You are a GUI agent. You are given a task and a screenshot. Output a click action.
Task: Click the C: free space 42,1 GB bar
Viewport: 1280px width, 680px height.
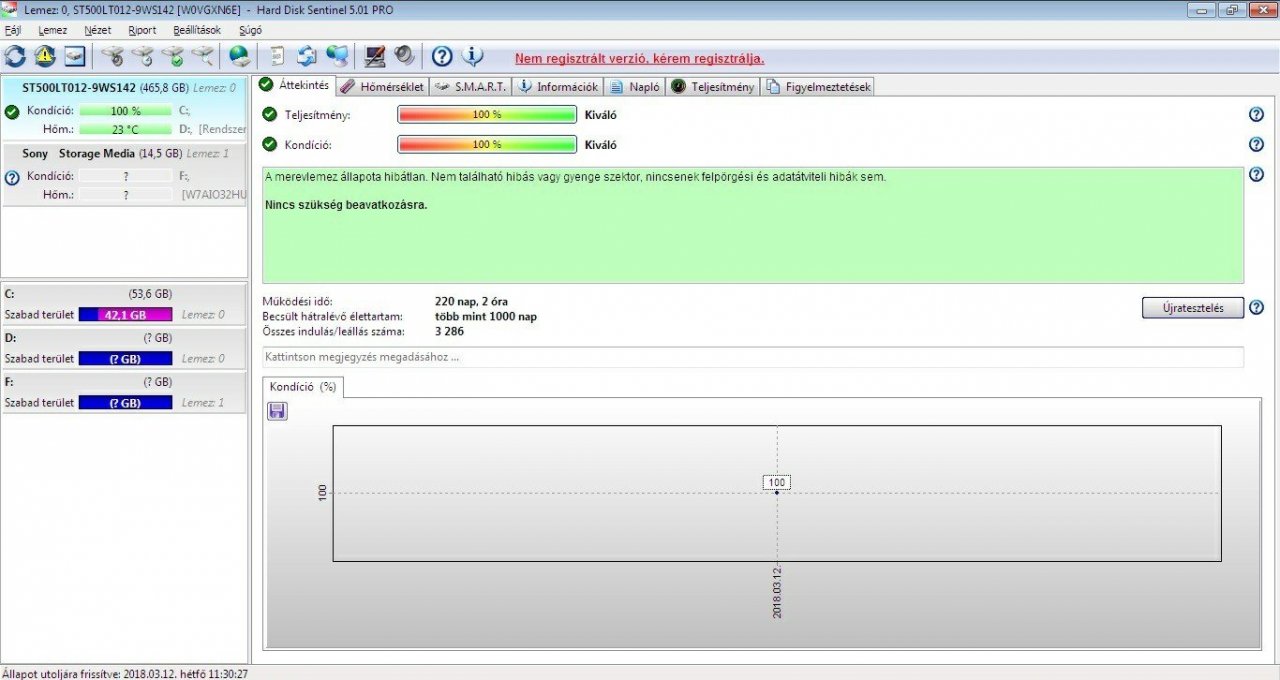pos(125,314)
